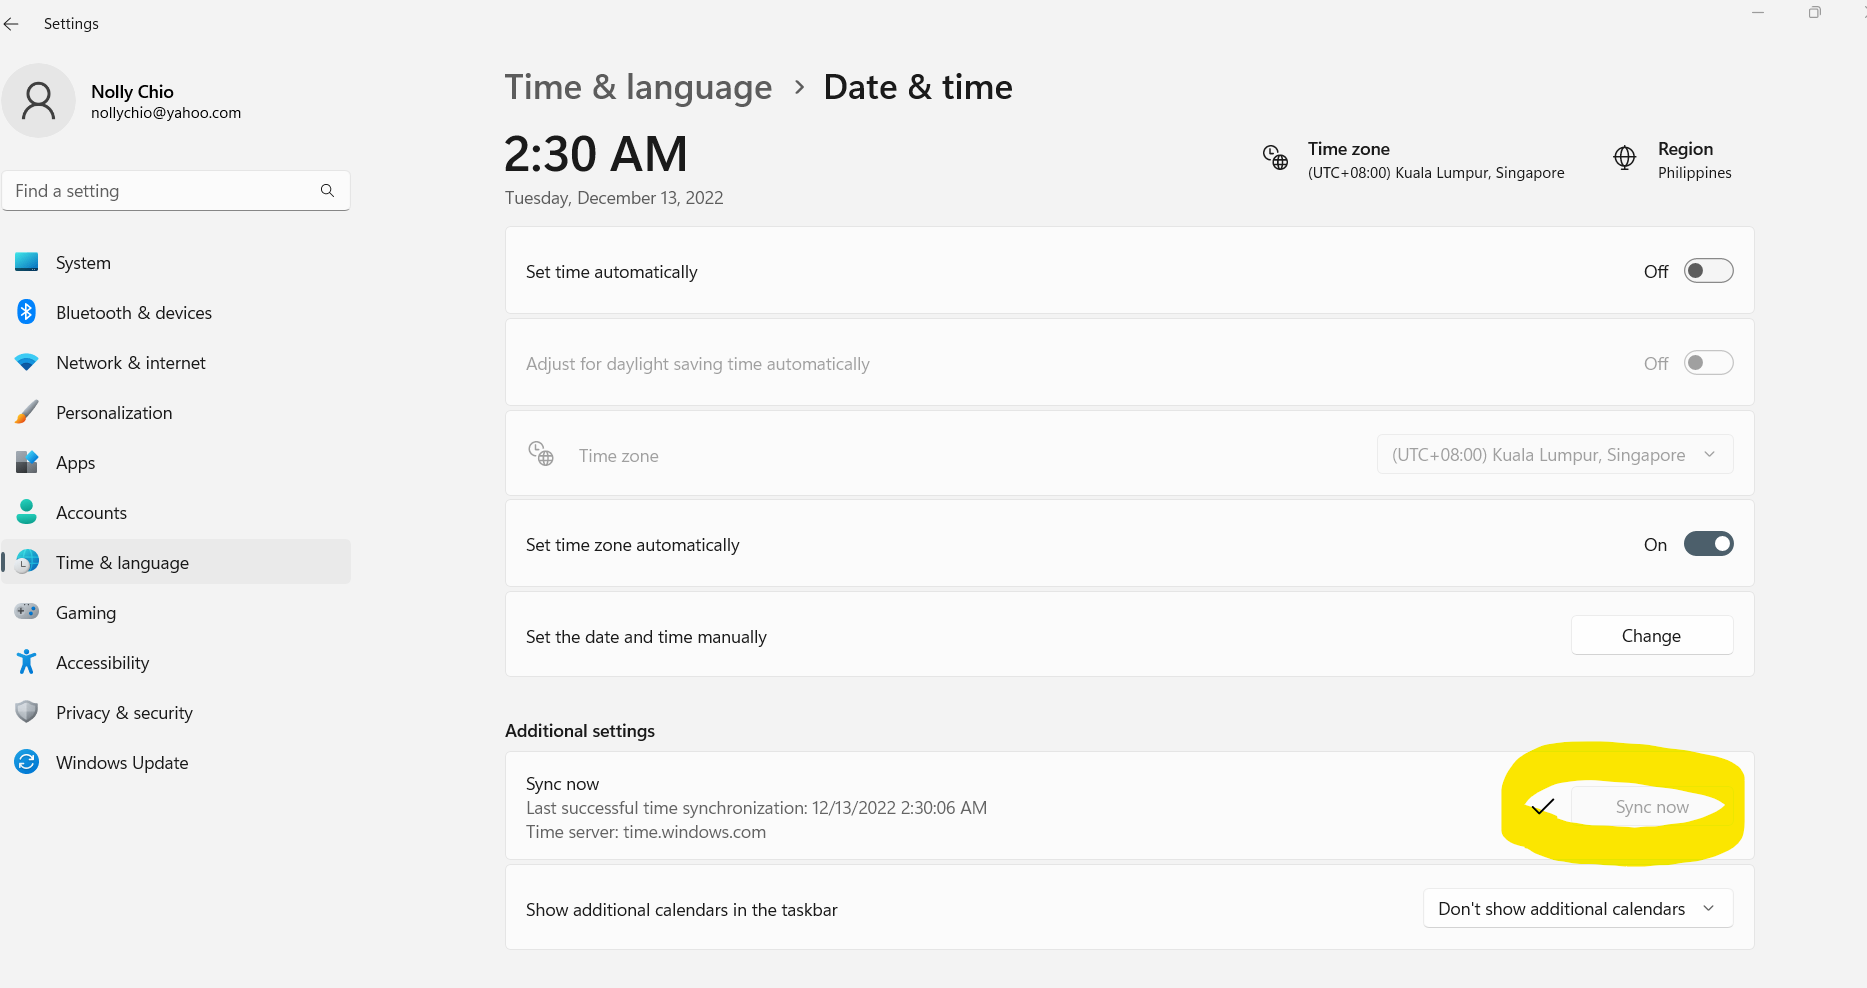The height and width of the screenshot is (988, 1867).
Task: Click the Windows Update icon
Action: coord(27,762)
